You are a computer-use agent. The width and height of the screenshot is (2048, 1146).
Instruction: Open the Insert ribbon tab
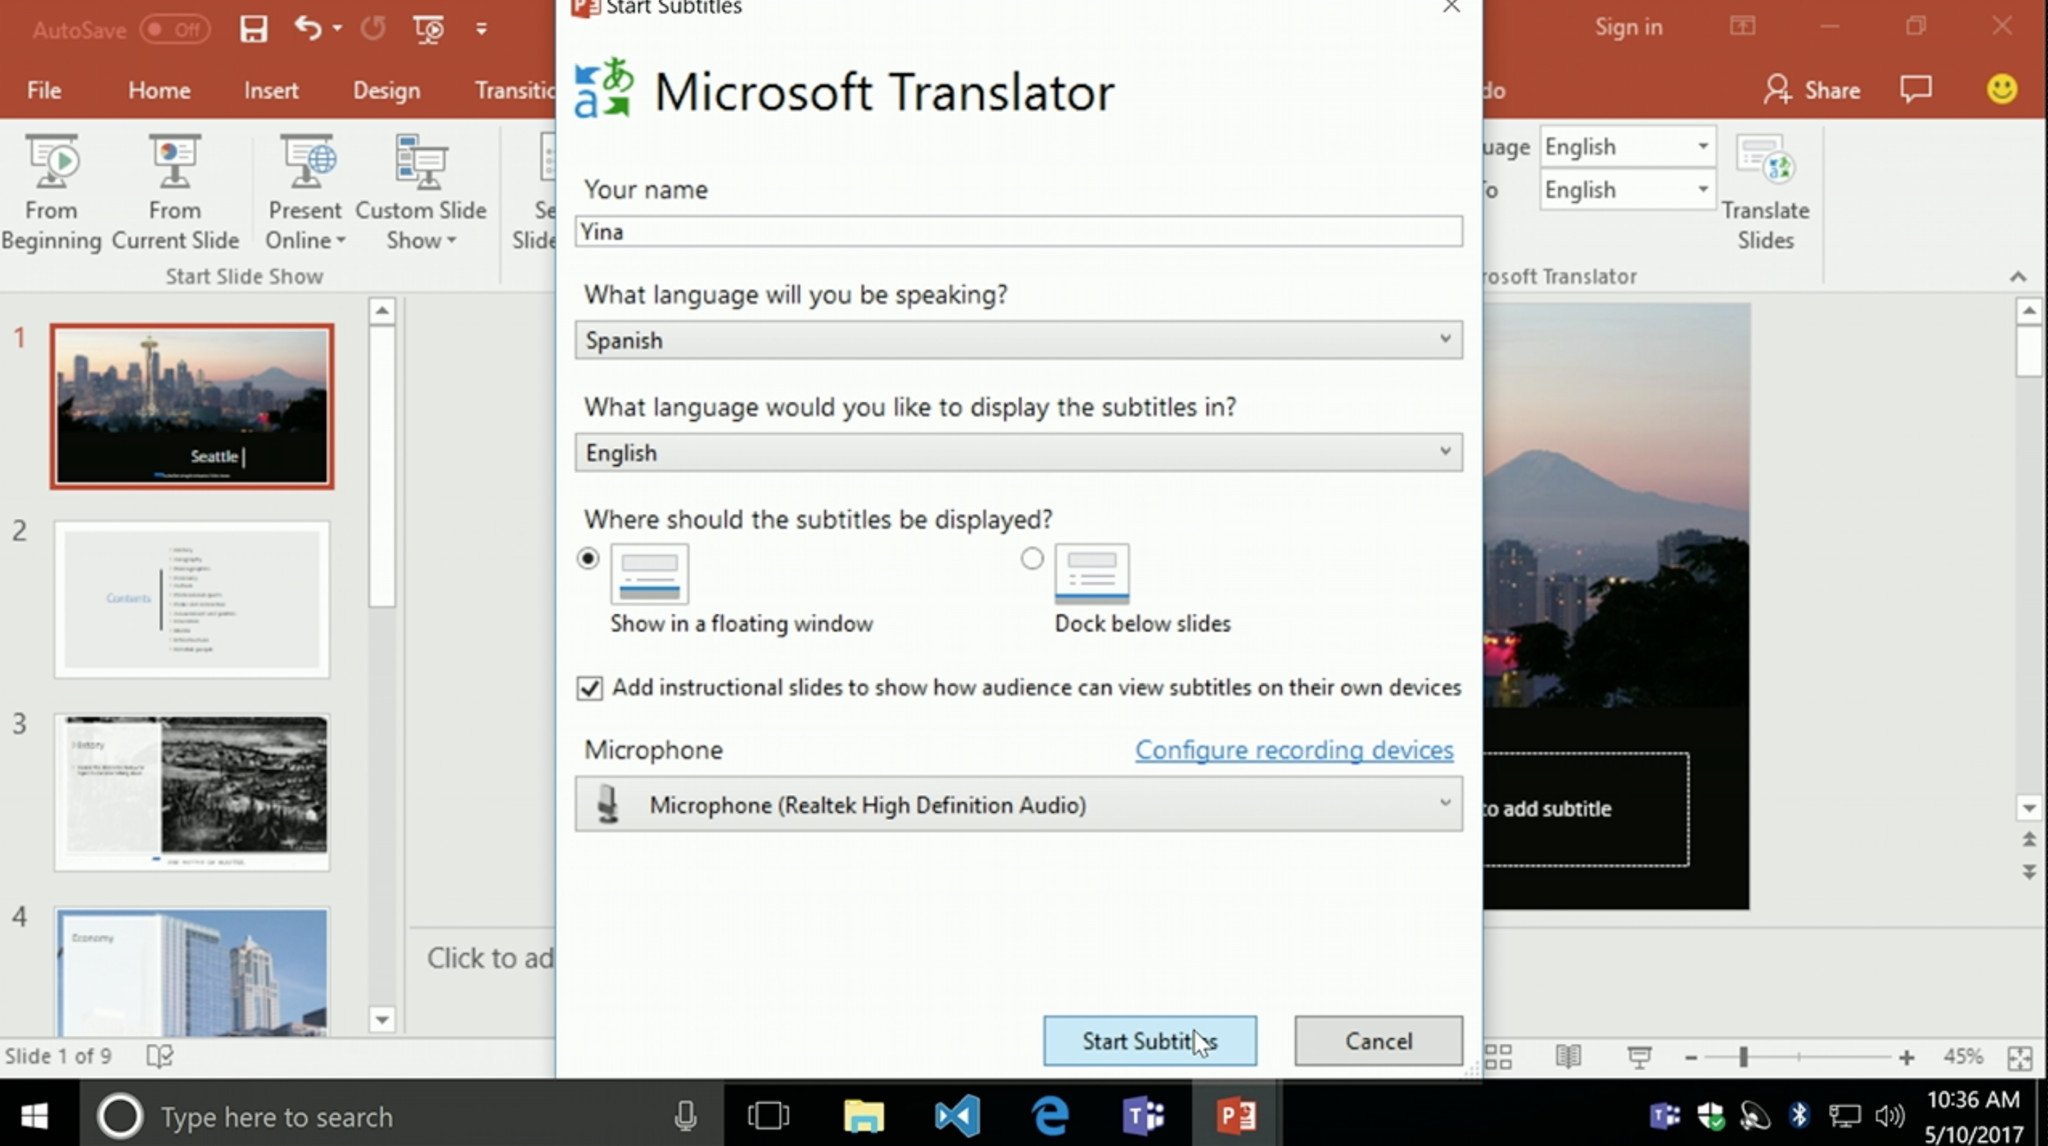click(x=271, y=89)
